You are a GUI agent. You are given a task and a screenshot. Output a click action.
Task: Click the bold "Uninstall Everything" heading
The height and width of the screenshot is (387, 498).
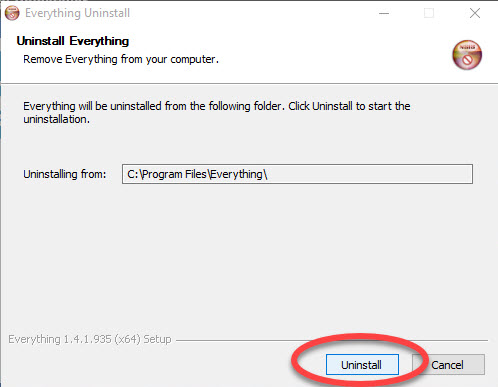click(73, 41)
